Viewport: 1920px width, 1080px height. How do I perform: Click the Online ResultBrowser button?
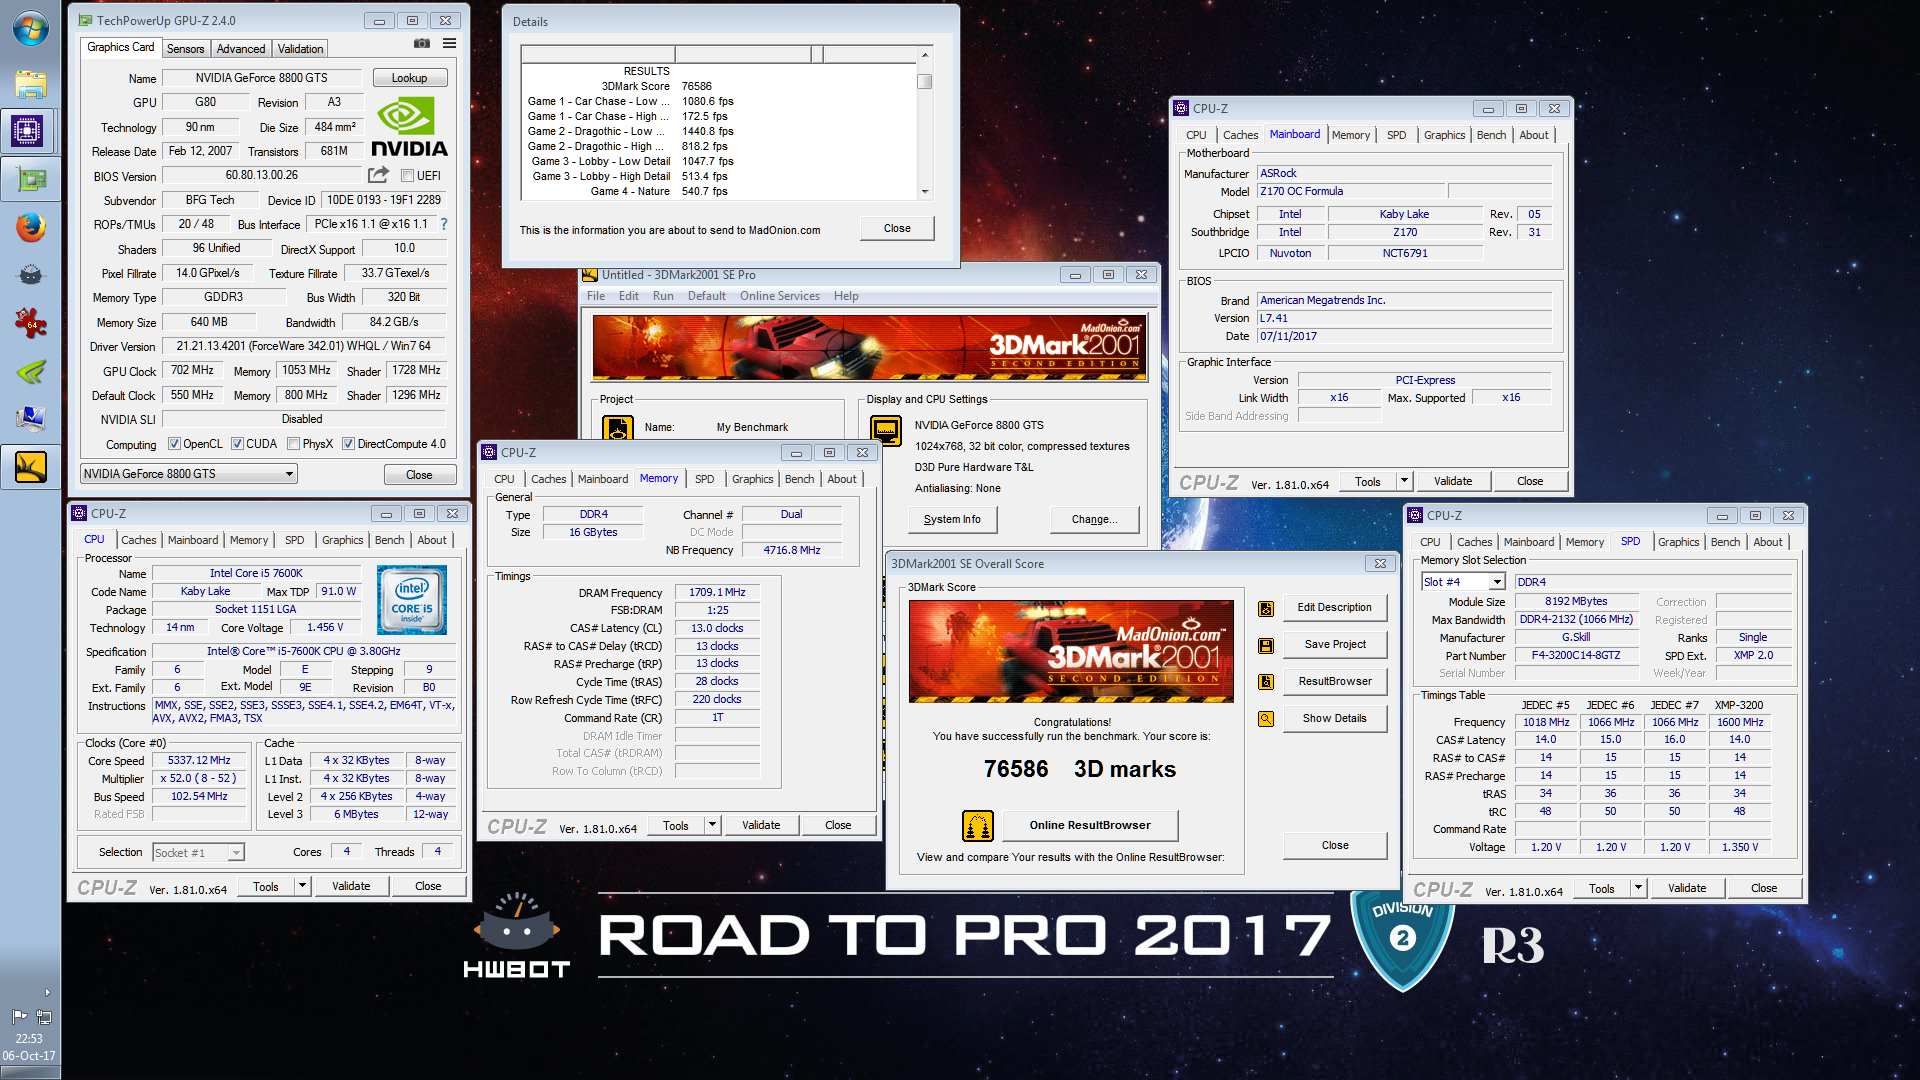tap(1090, 826)
